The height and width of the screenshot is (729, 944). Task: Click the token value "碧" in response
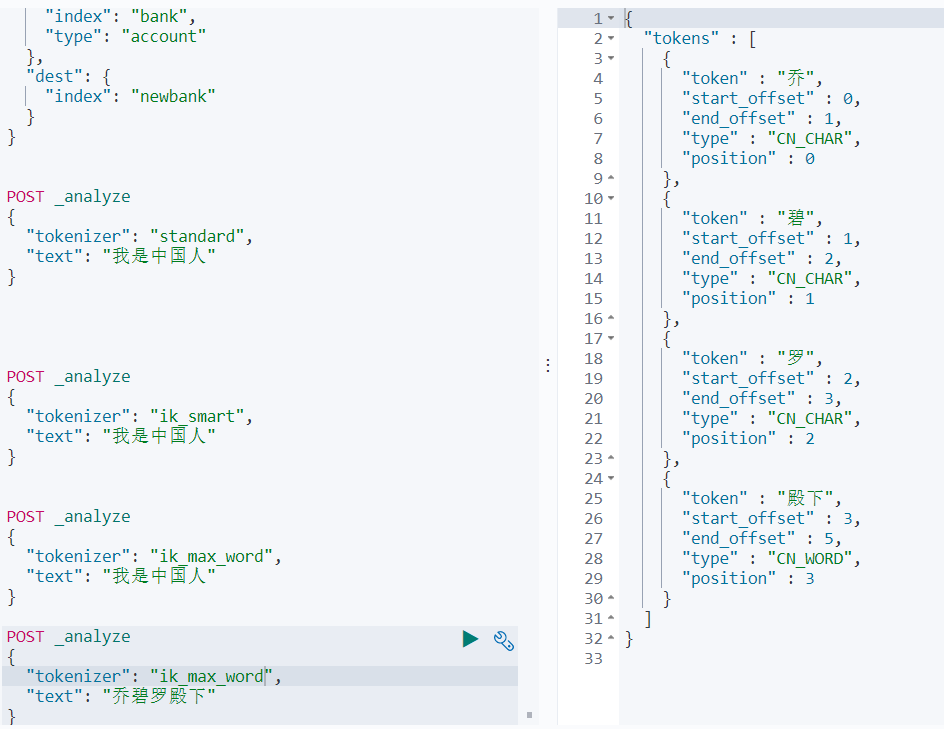(x=796, y=219)
